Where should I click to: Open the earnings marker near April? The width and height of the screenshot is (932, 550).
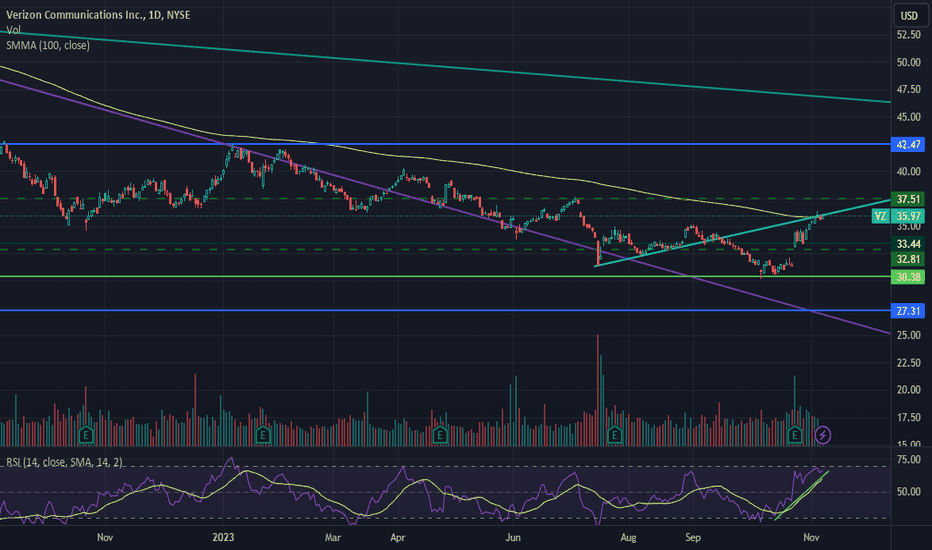pyautogui.click(x=440, y=435)
